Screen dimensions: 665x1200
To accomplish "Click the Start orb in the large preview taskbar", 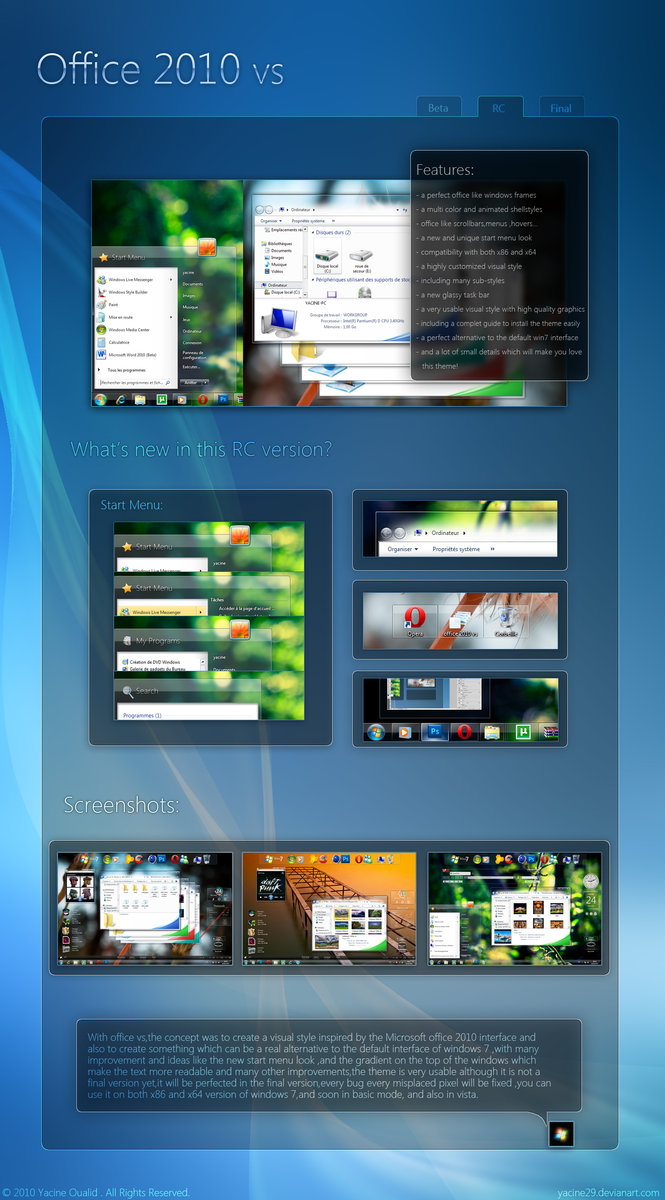I will click(100, 400).
